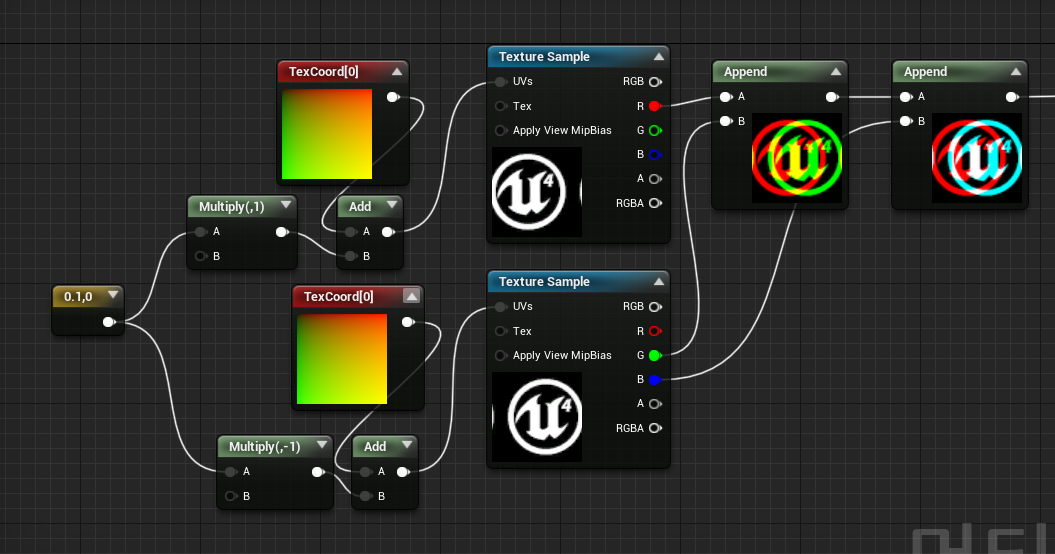Click the unconnected red R pin on lower Texture Sample

pos(655,331)
